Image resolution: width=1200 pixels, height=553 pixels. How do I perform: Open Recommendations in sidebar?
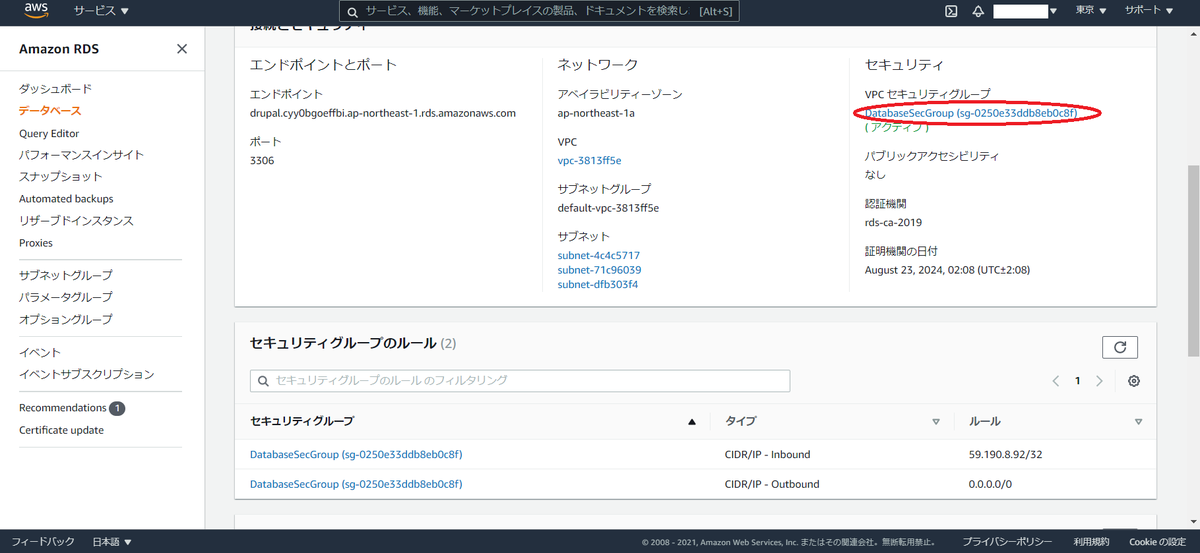(62, 408)
